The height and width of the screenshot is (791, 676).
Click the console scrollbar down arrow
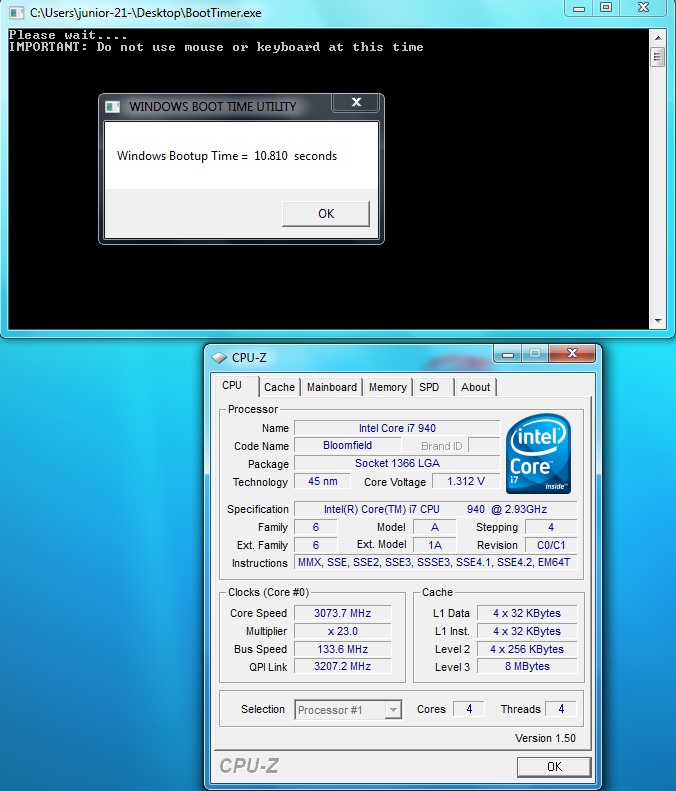[657, 321]
